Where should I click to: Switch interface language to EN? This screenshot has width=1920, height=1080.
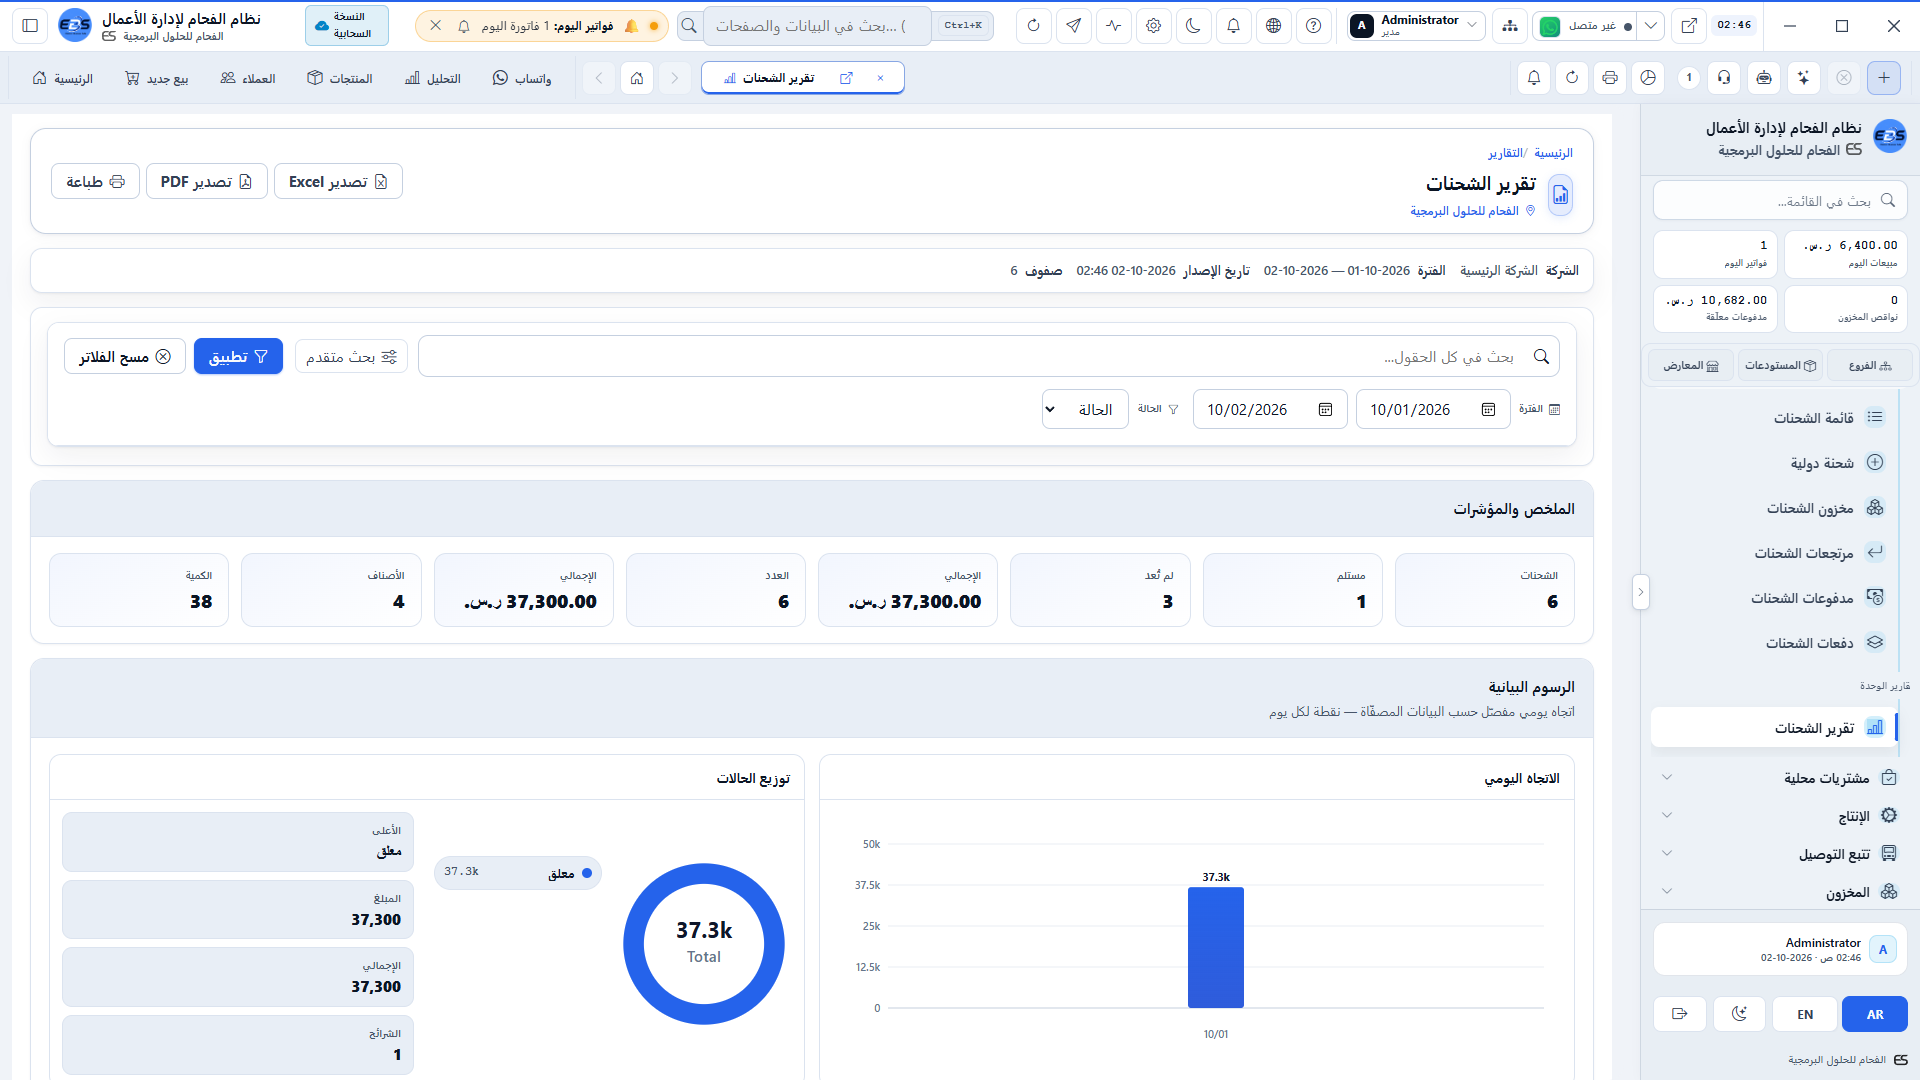coord(1805,1014)
